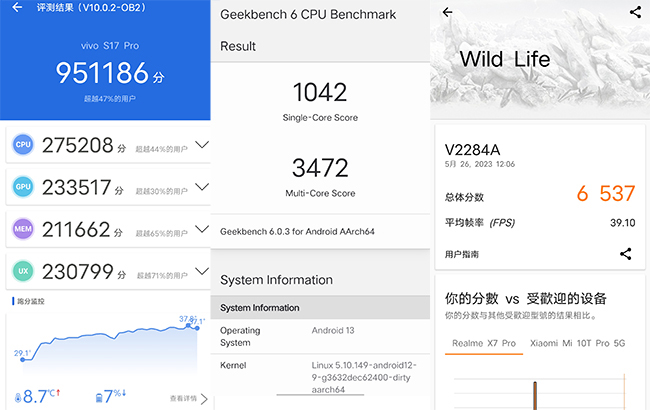
Task: Go back from AnTuTu results screen
Action: pos(17,7)
